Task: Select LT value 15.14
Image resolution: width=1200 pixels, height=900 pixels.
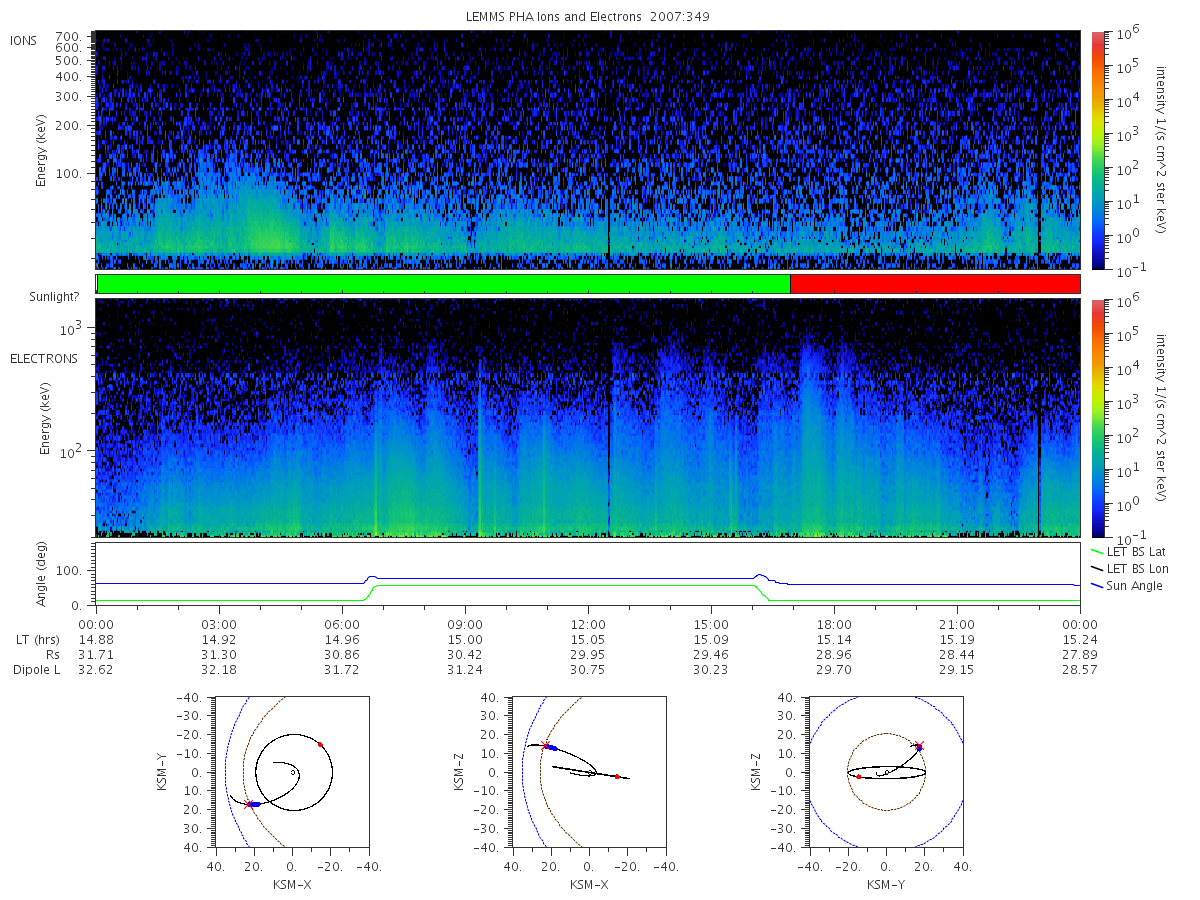Action: pyautogui.click(x=834, y=638)
